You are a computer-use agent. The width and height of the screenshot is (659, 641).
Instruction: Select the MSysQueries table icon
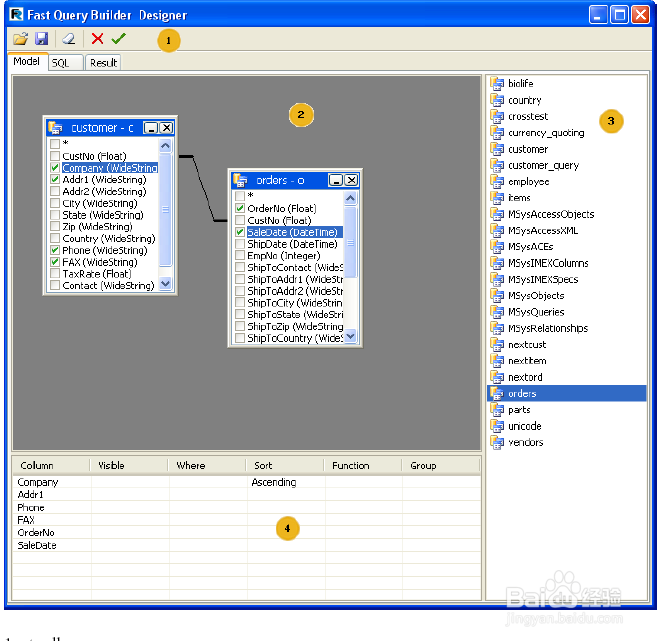[x=497, y=312]
